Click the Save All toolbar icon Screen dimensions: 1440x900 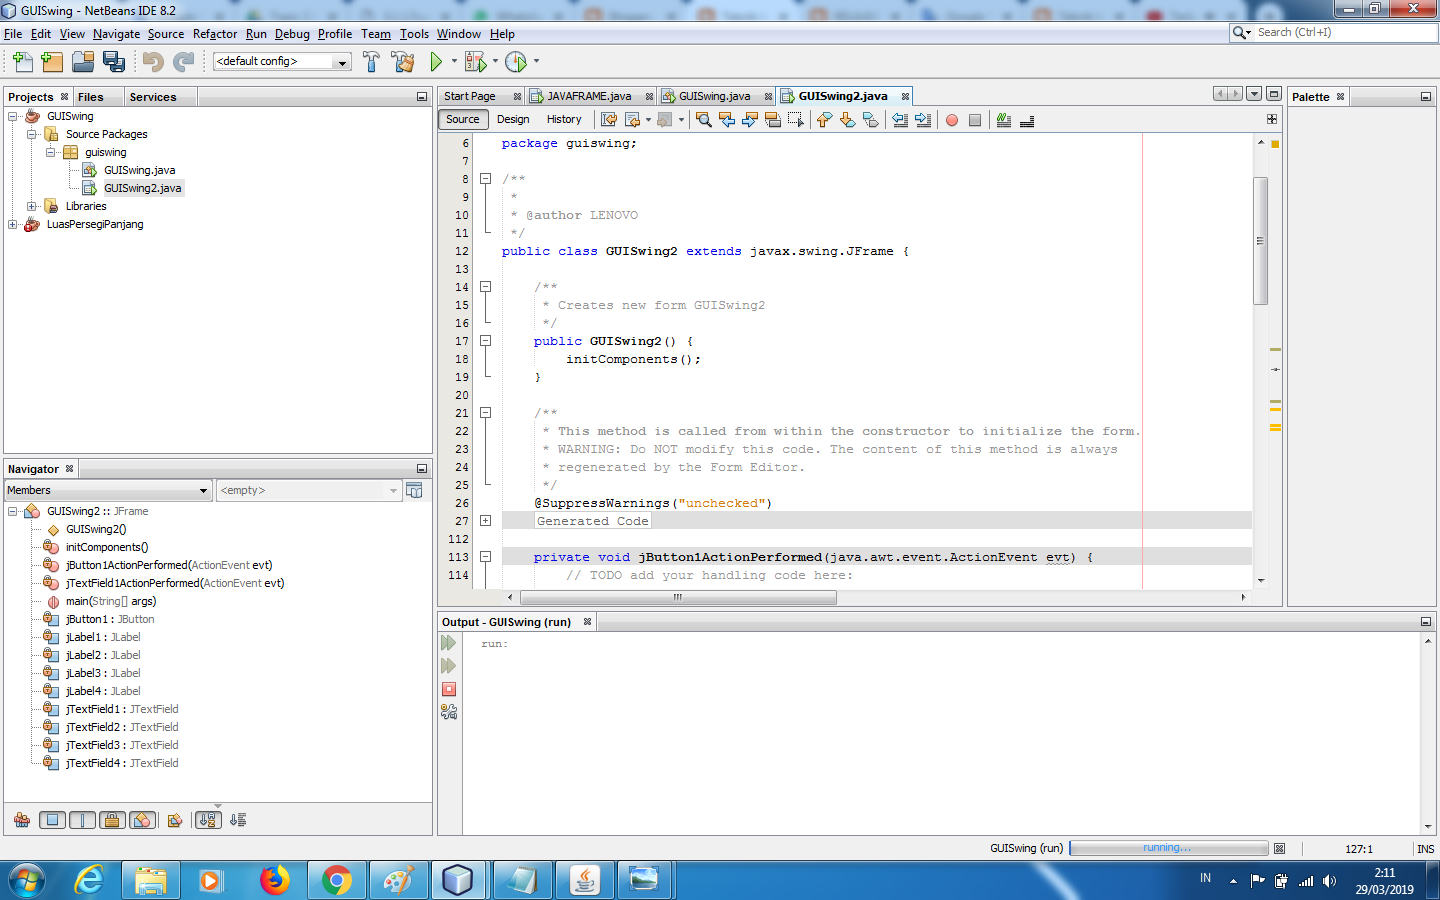point(115,61)
